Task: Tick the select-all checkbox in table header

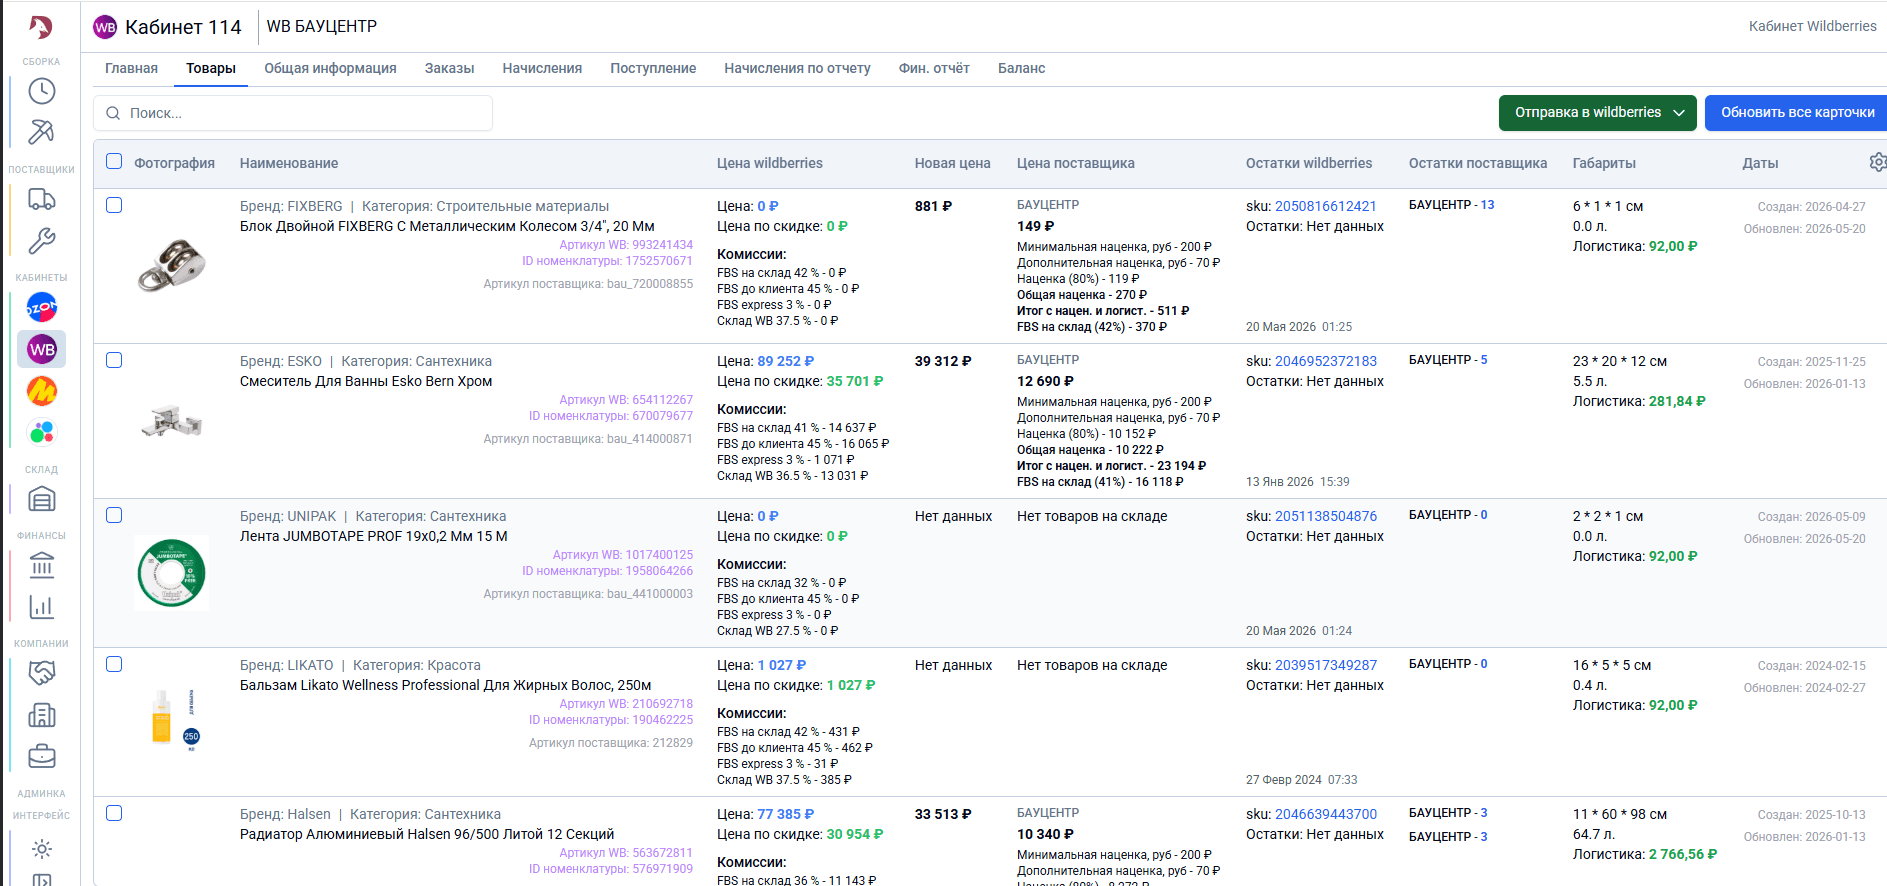Action: coord(114,161)
